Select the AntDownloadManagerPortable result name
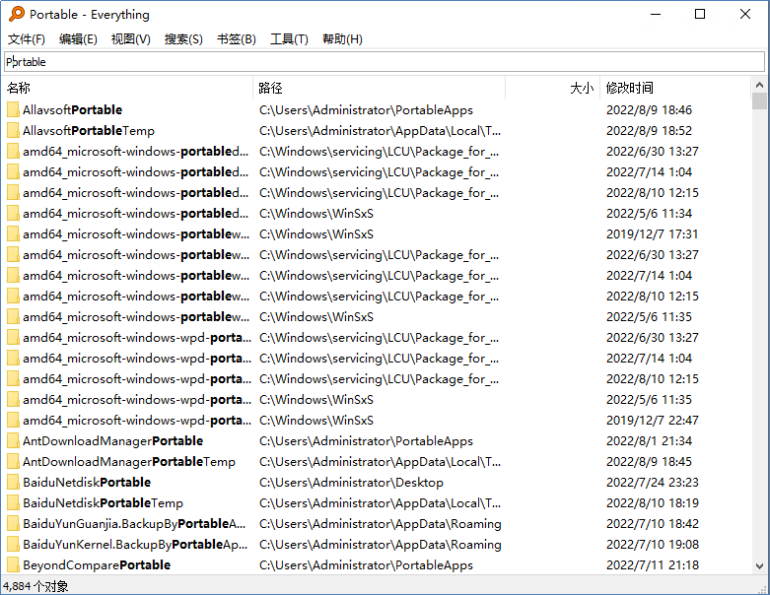This screenshot has width=770, height=595. point(112,441)
